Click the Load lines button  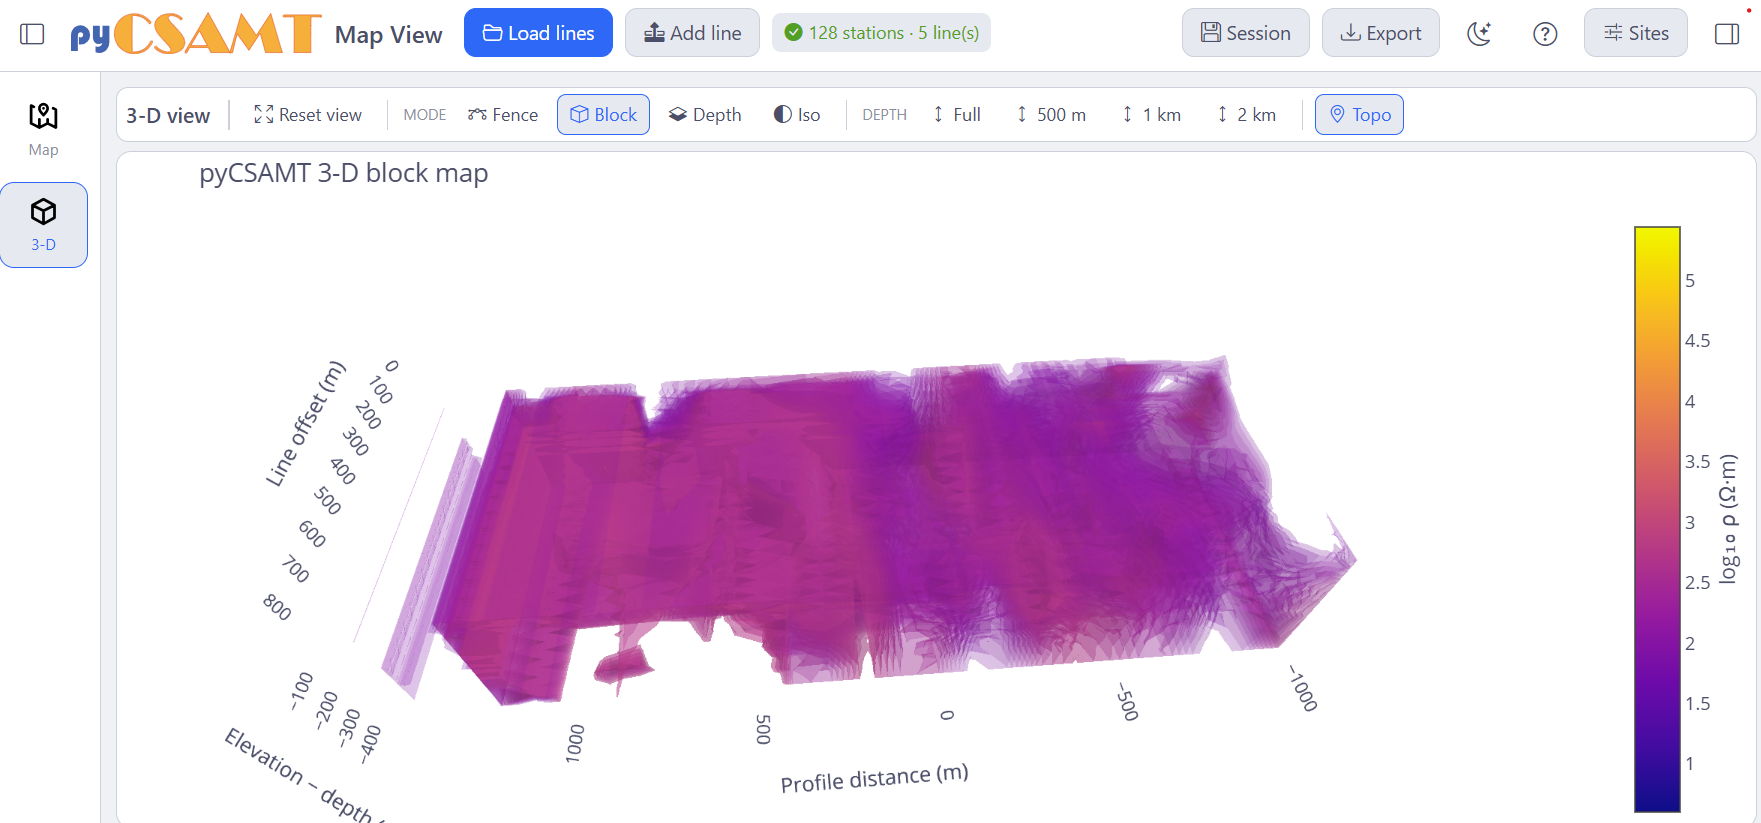click(x=538, y=33)
